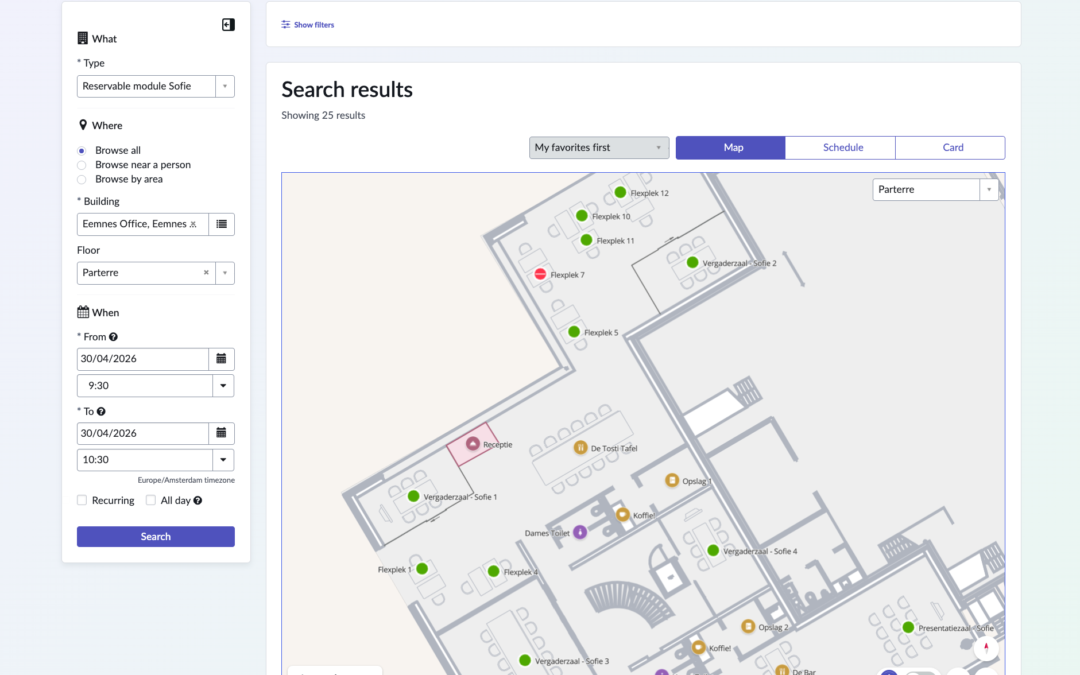This screenshot has height=675, width=1080.
Task: Open the My favorites first sort dropdown
Action: pos(599,147)
